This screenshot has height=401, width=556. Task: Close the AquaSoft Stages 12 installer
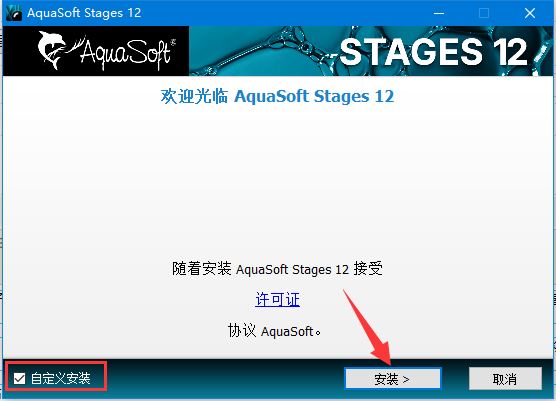point(530,13)
